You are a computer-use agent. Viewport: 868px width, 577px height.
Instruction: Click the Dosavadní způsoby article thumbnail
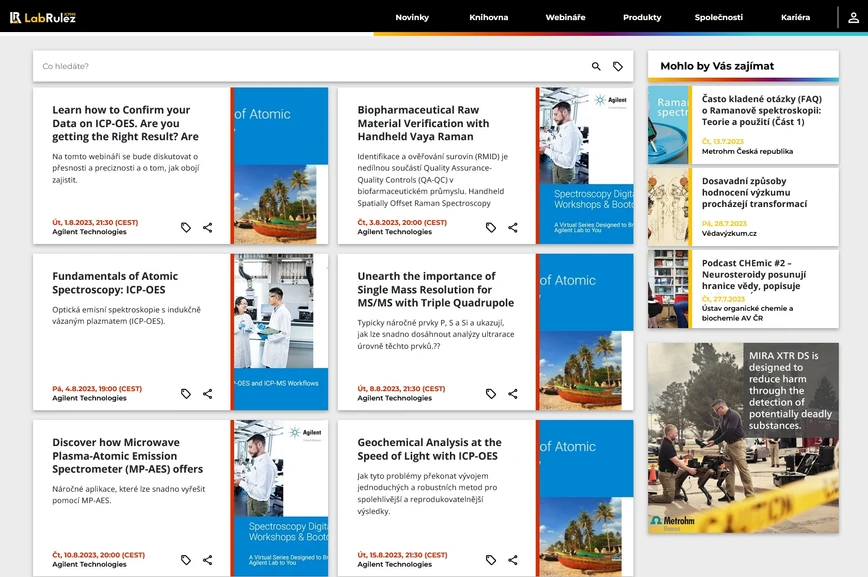tap(668, 207)
